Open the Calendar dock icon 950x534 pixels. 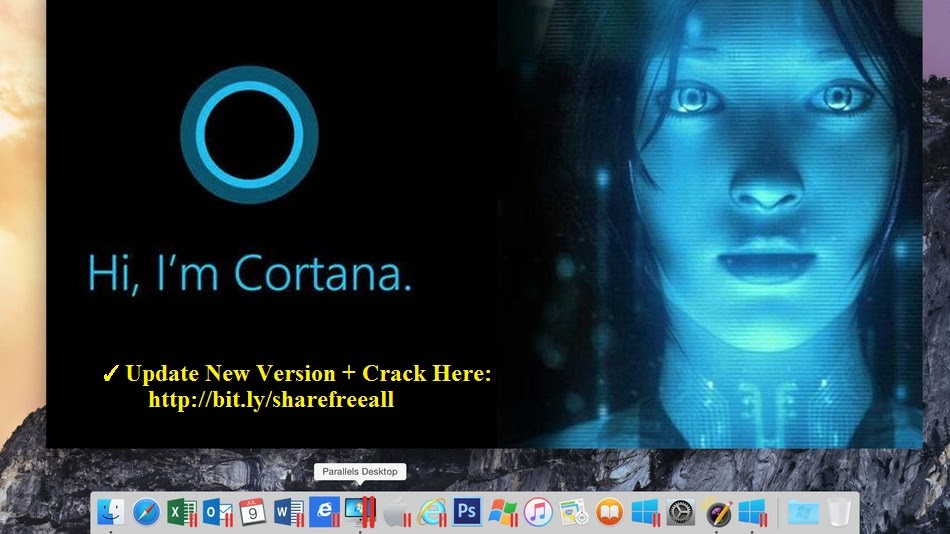(x=253, y=512)
